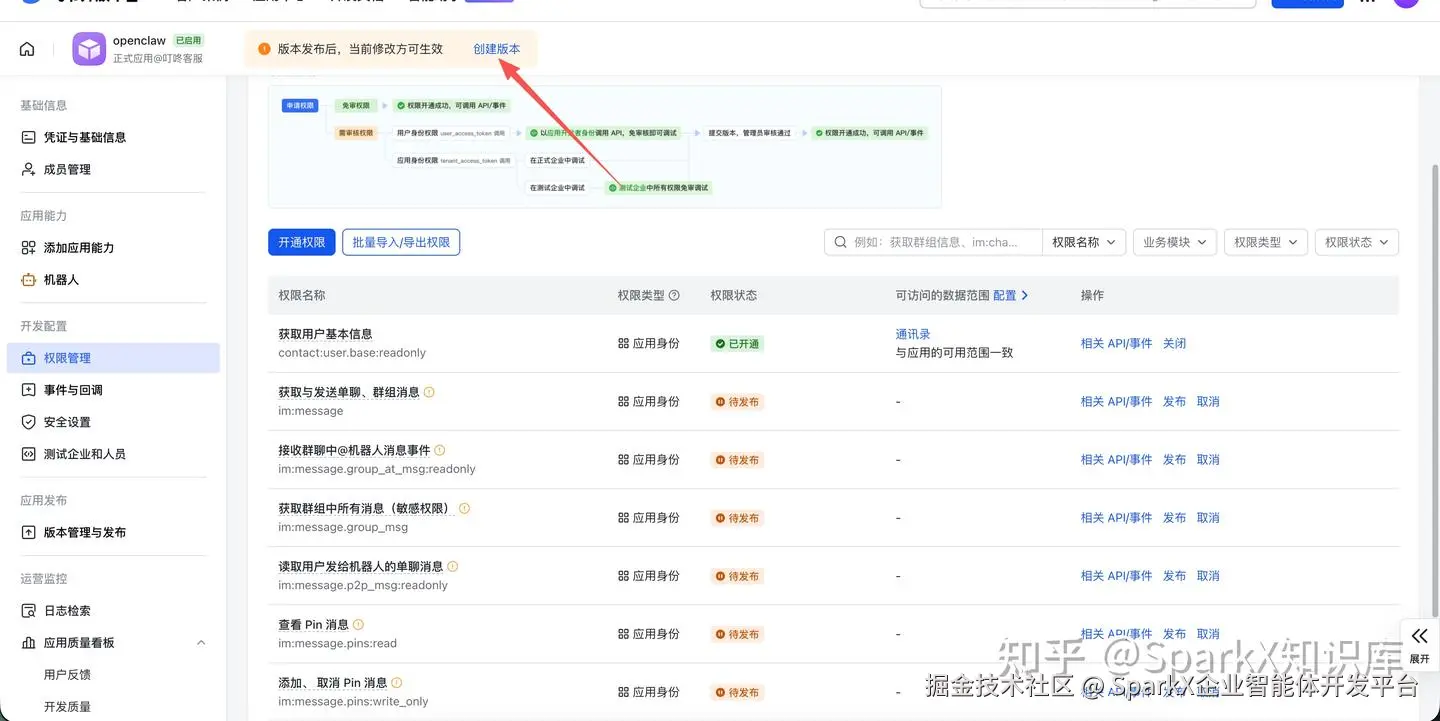
Task: Focus the permission search input field
Action: coord(934,242)
